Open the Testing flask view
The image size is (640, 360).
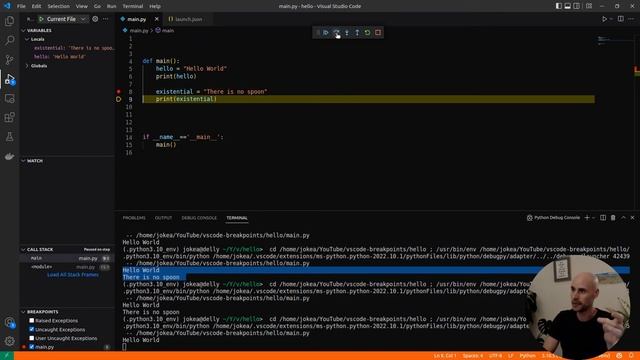9,137
